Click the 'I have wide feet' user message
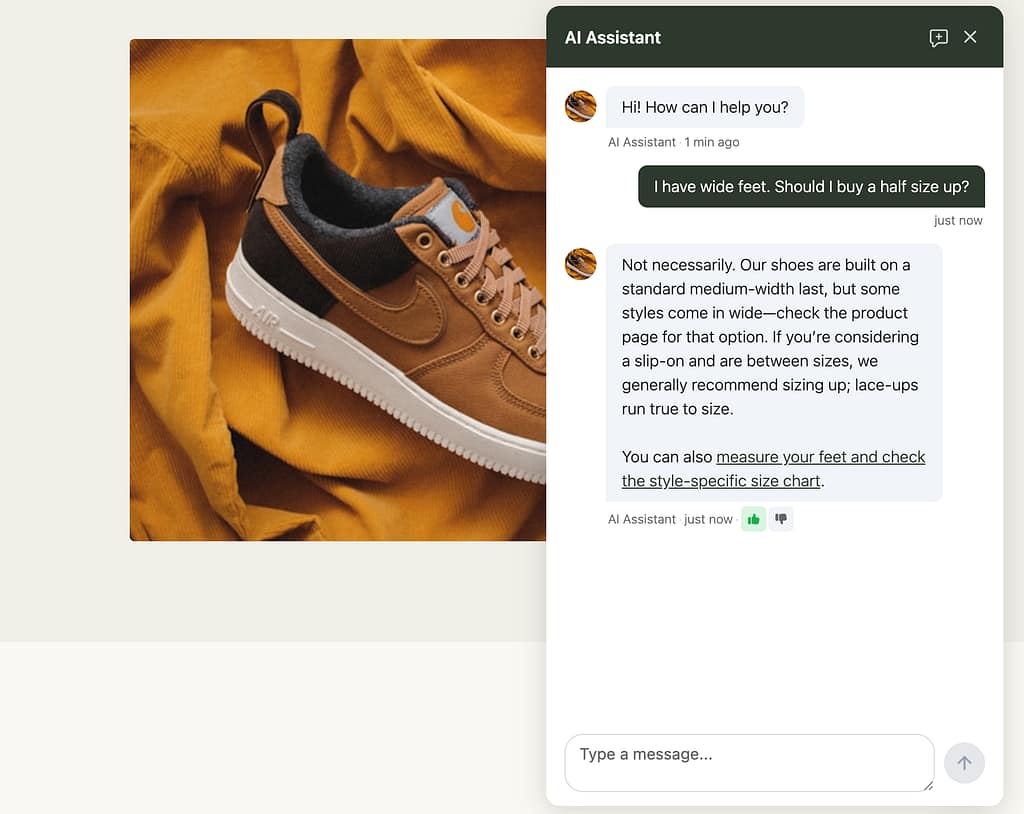The width and height of the screenshot is (1024, 814). [x=811, y=187]
